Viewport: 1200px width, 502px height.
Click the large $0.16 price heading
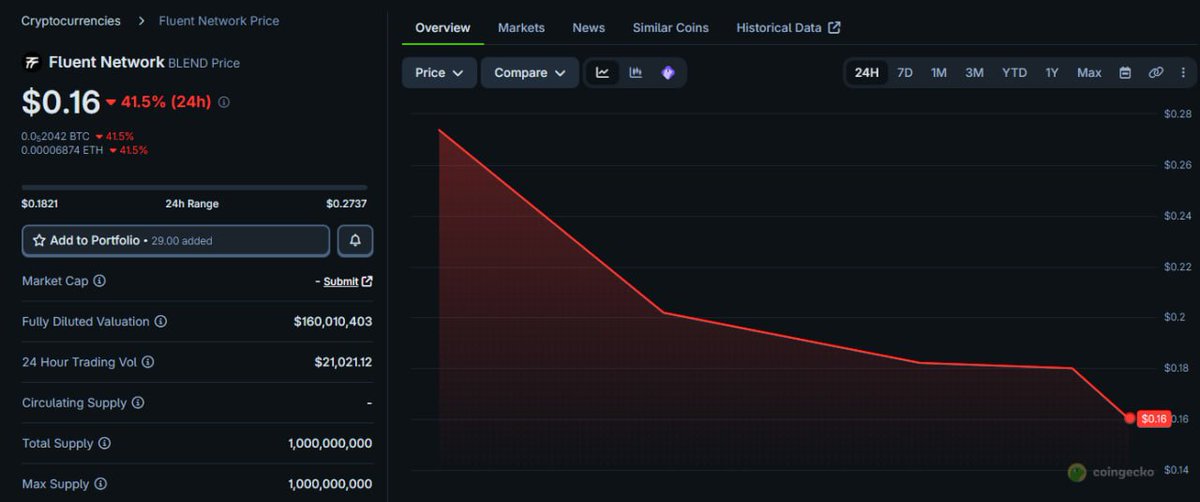click(x=61, y=102)
